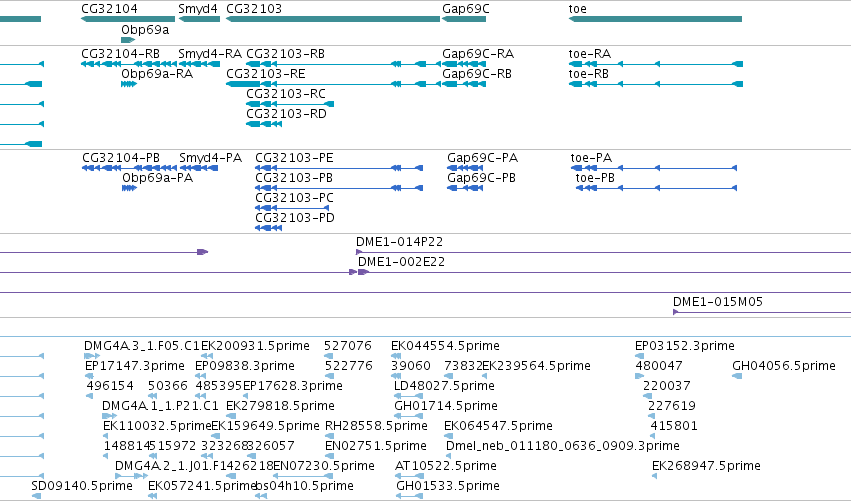Screen dimensions: 851x501
Task: Click EST GH01714.5prime
Action: tap(446, 407)
